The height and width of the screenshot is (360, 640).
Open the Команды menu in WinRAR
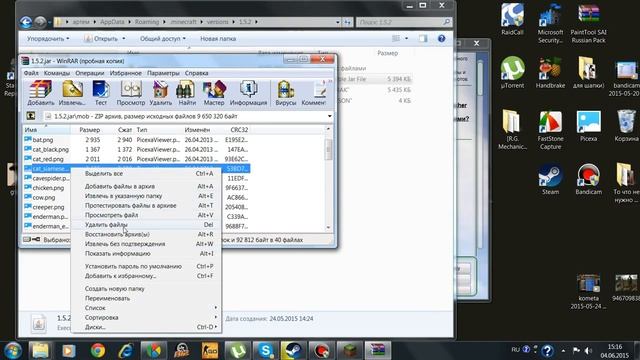coord(57,73)
